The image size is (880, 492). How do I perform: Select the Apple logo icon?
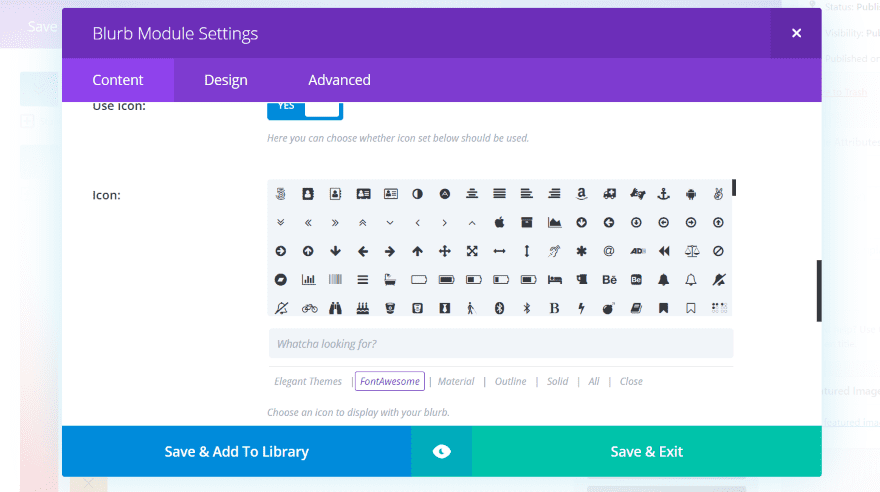coord(499,223)
